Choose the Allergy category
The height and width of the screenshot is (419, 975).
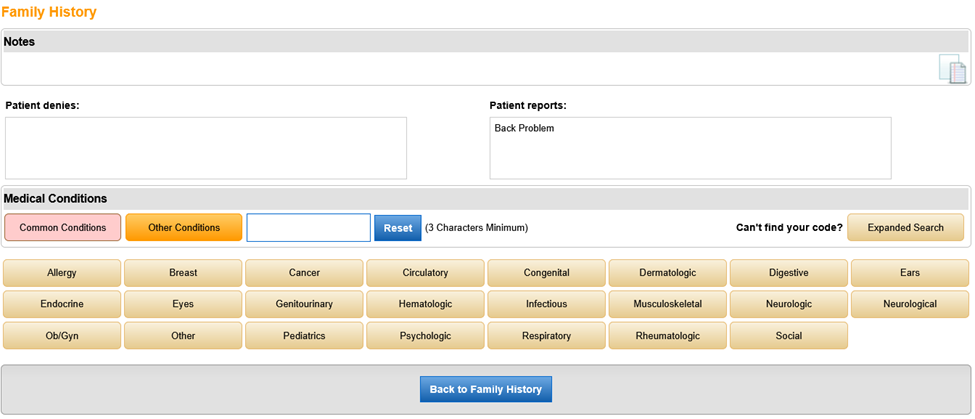(62, 273)
